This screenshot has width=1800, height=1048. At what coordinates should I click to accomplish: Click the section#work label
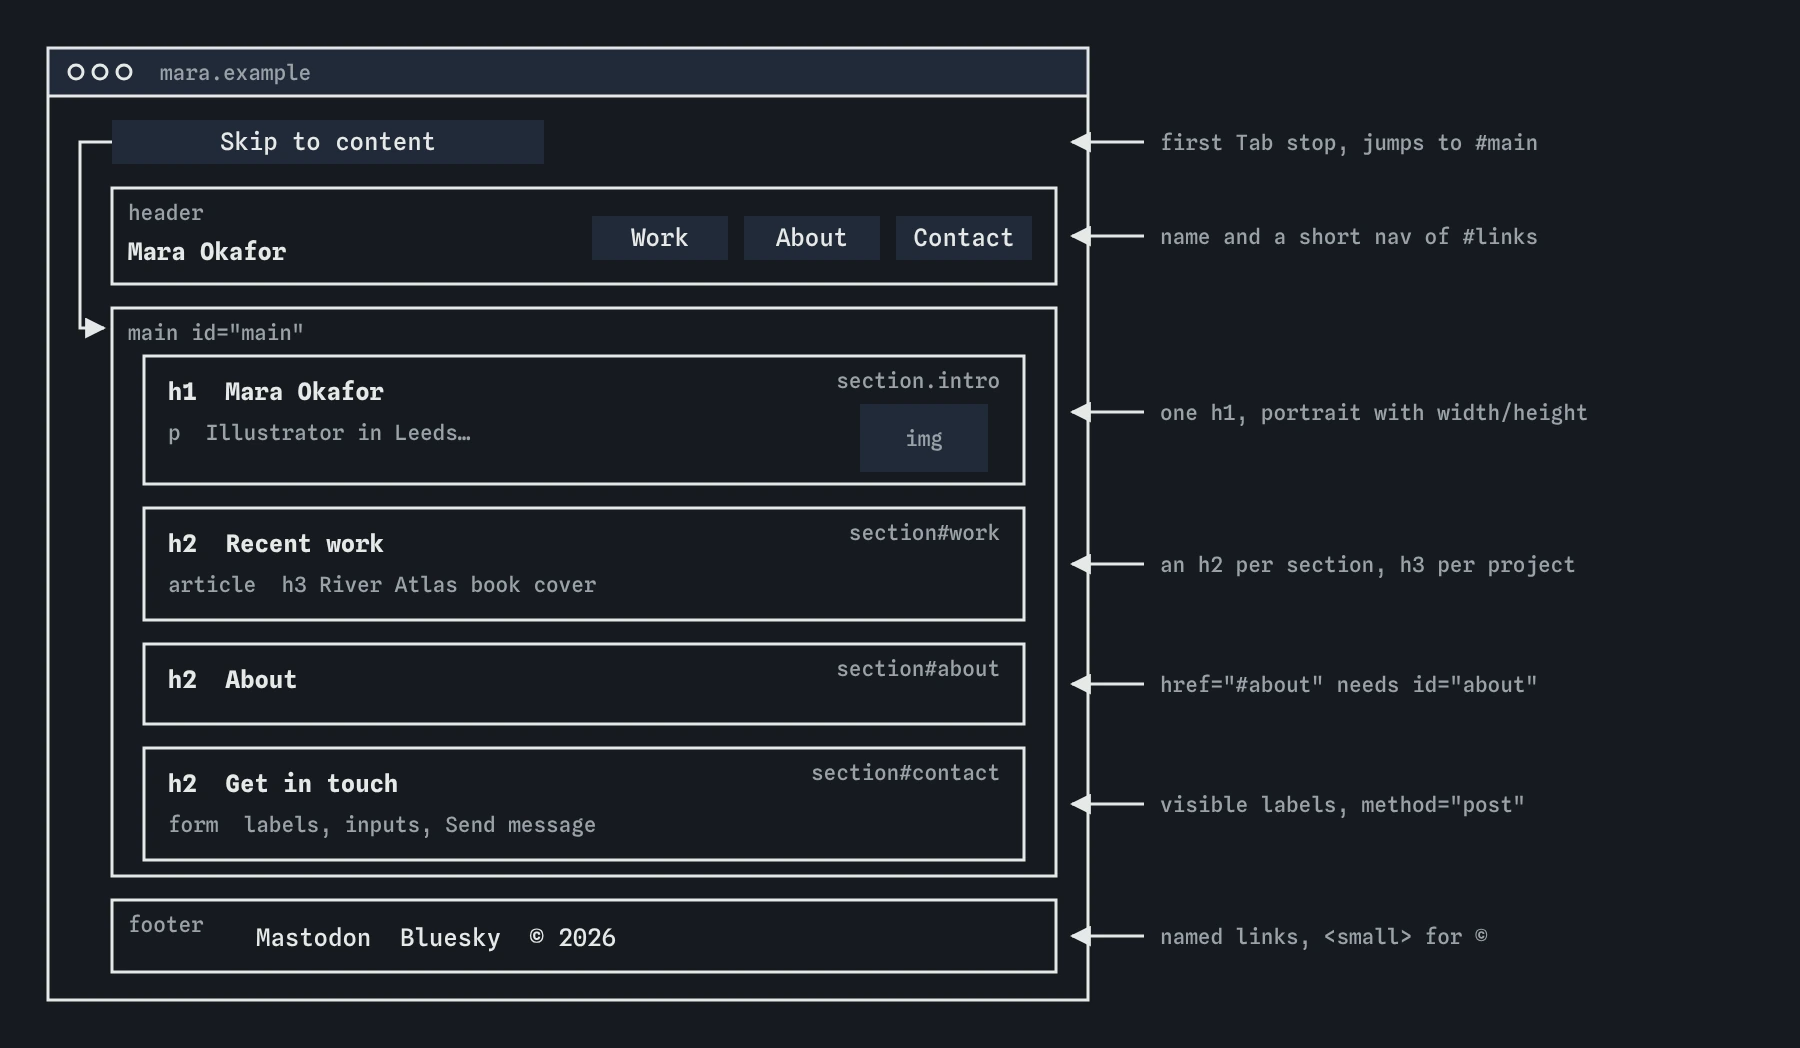click(924, 533)
